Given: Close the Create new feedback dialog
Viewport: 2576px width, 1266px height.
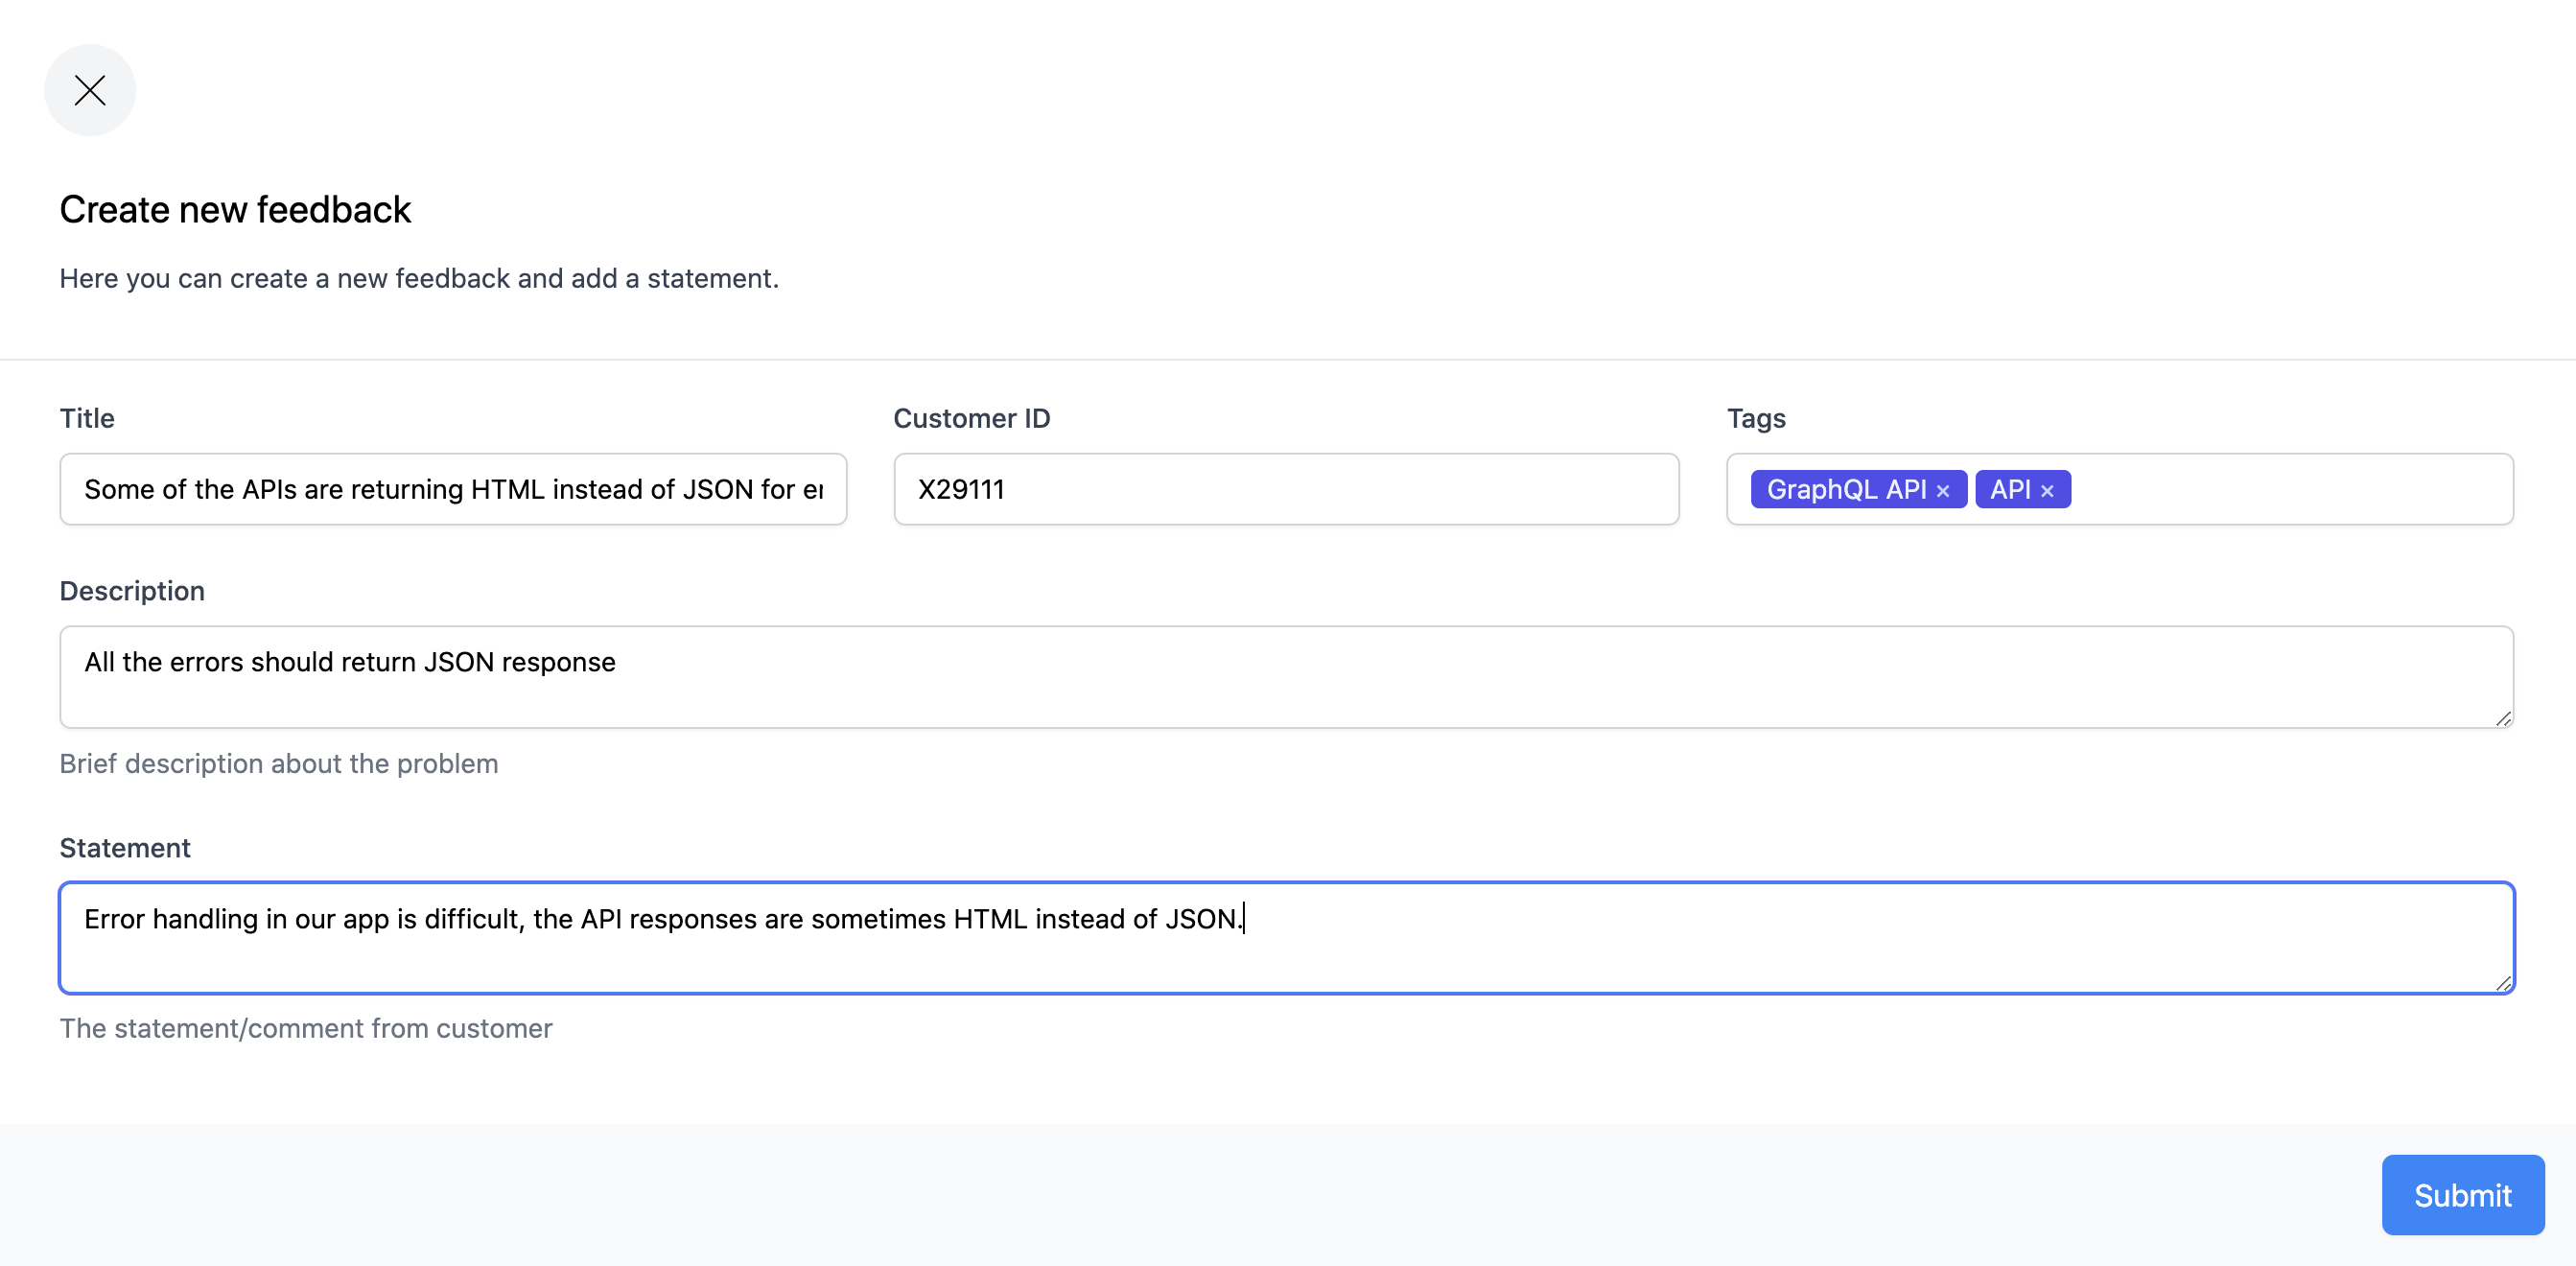Looking at the screenshot, I should coord(90,90).
